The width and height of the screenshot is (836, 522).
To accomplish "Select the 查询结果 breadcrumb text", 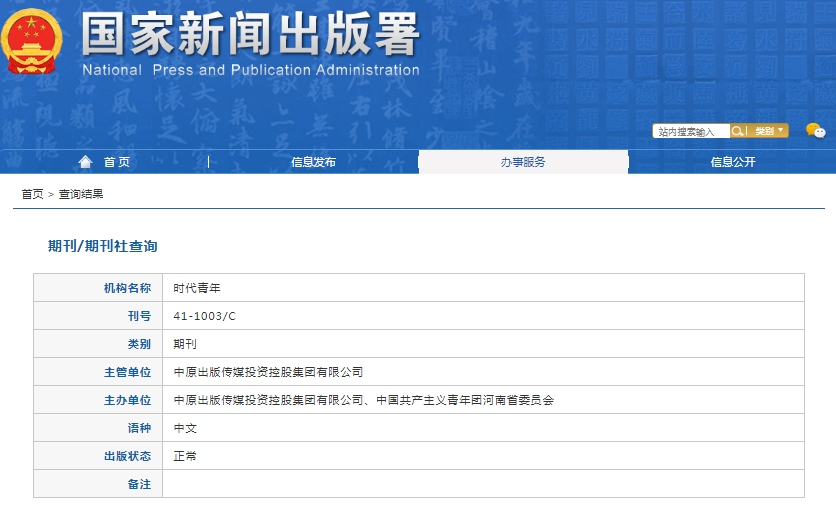I will coord(81,194).
